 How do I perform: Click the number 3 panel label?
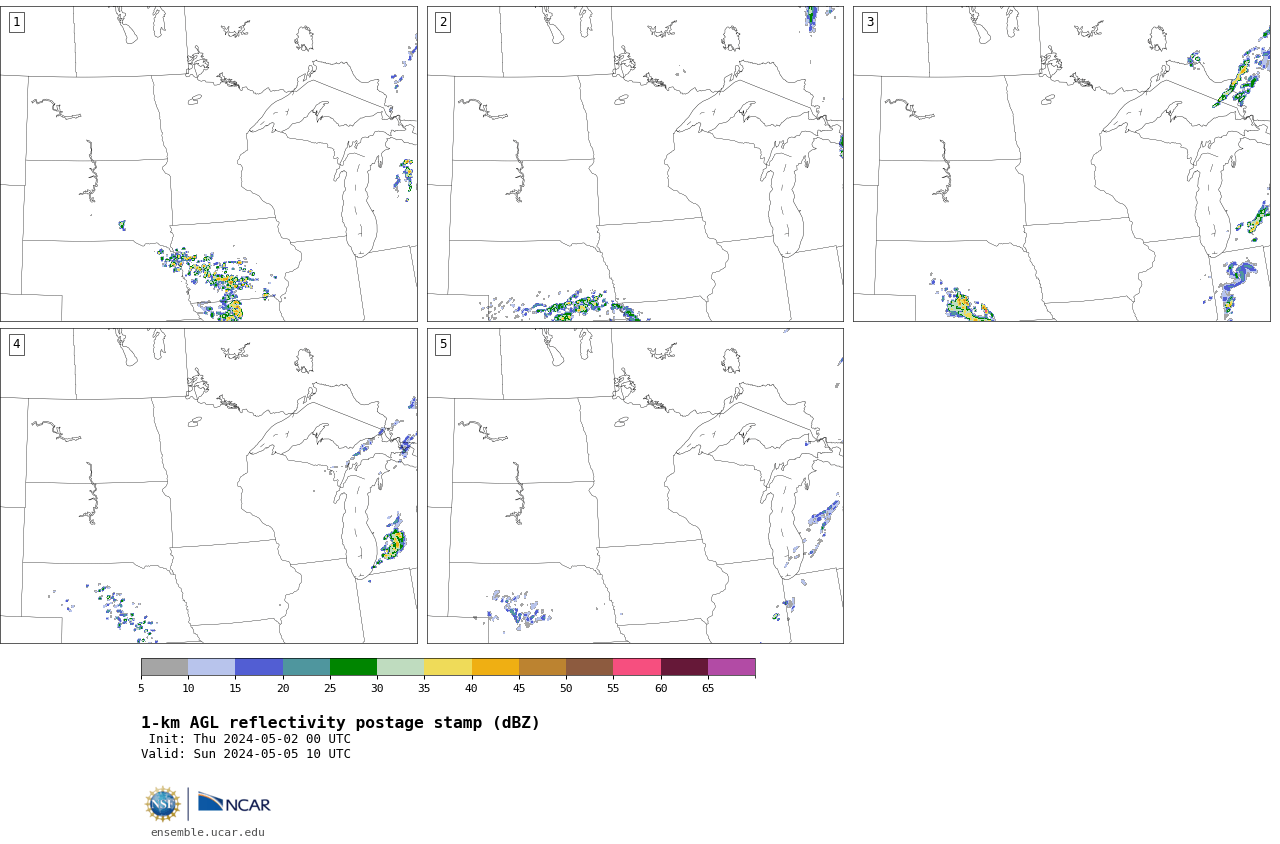point(869,22)
